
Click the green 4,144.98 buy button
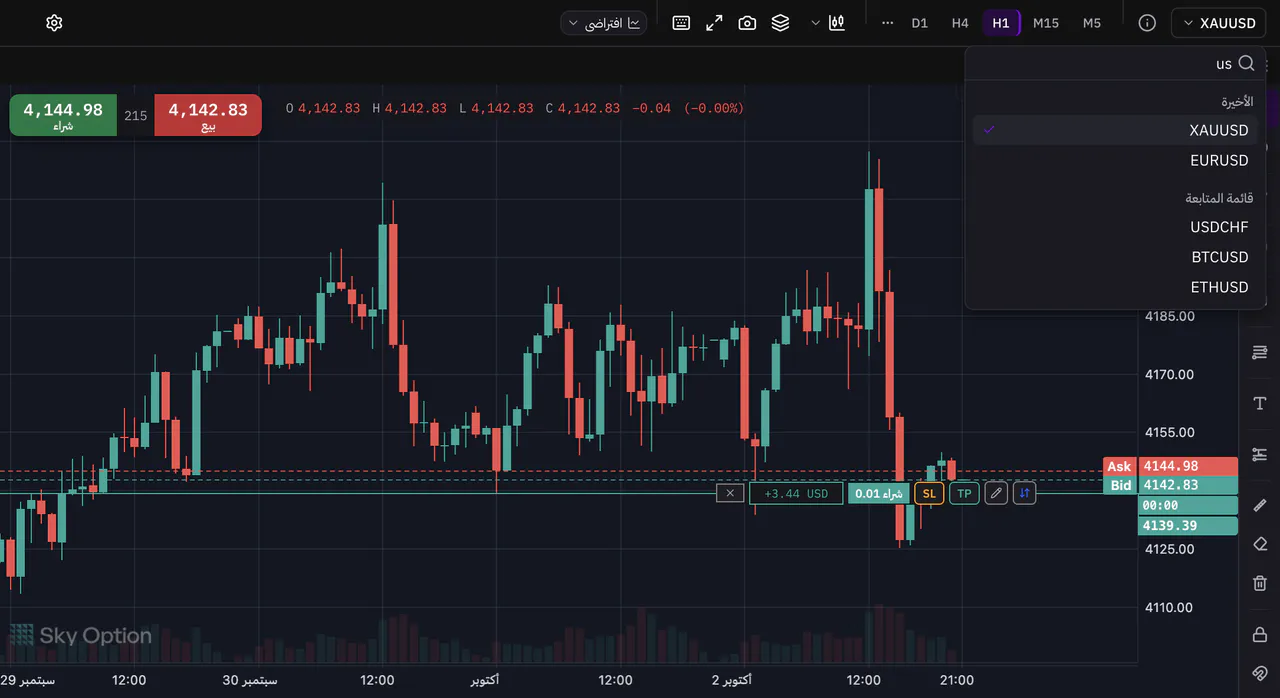click(63, 115)
